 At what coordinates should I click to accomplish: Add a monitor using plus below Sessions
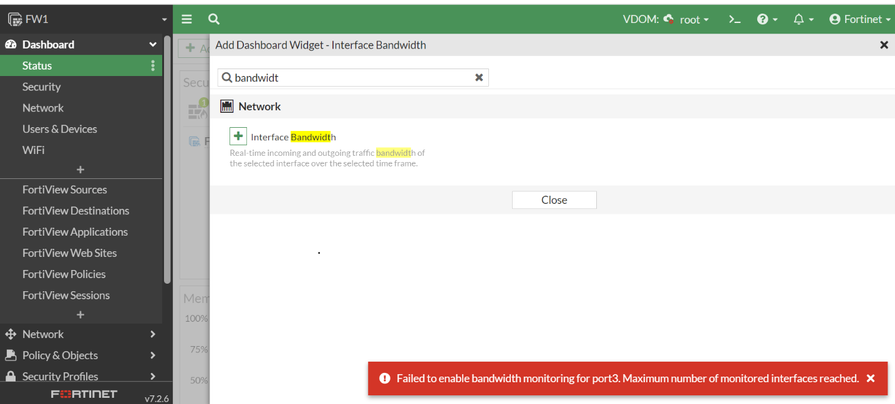point(80,314)
